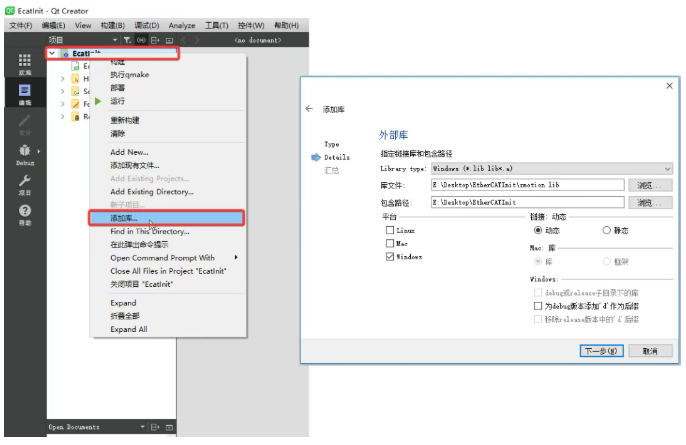
Task: Uncheck the Windows platform checkbox
Action: (x=390, y=256)
